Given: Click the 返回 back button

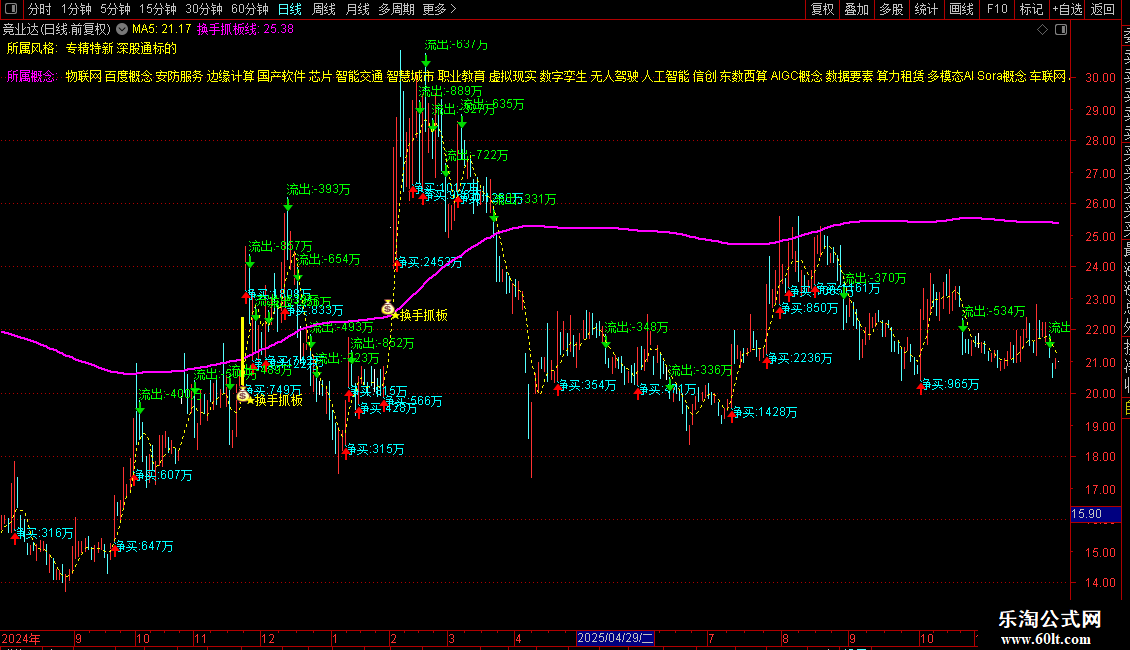Looking at the screenshot, I should tap(1103, 9).
